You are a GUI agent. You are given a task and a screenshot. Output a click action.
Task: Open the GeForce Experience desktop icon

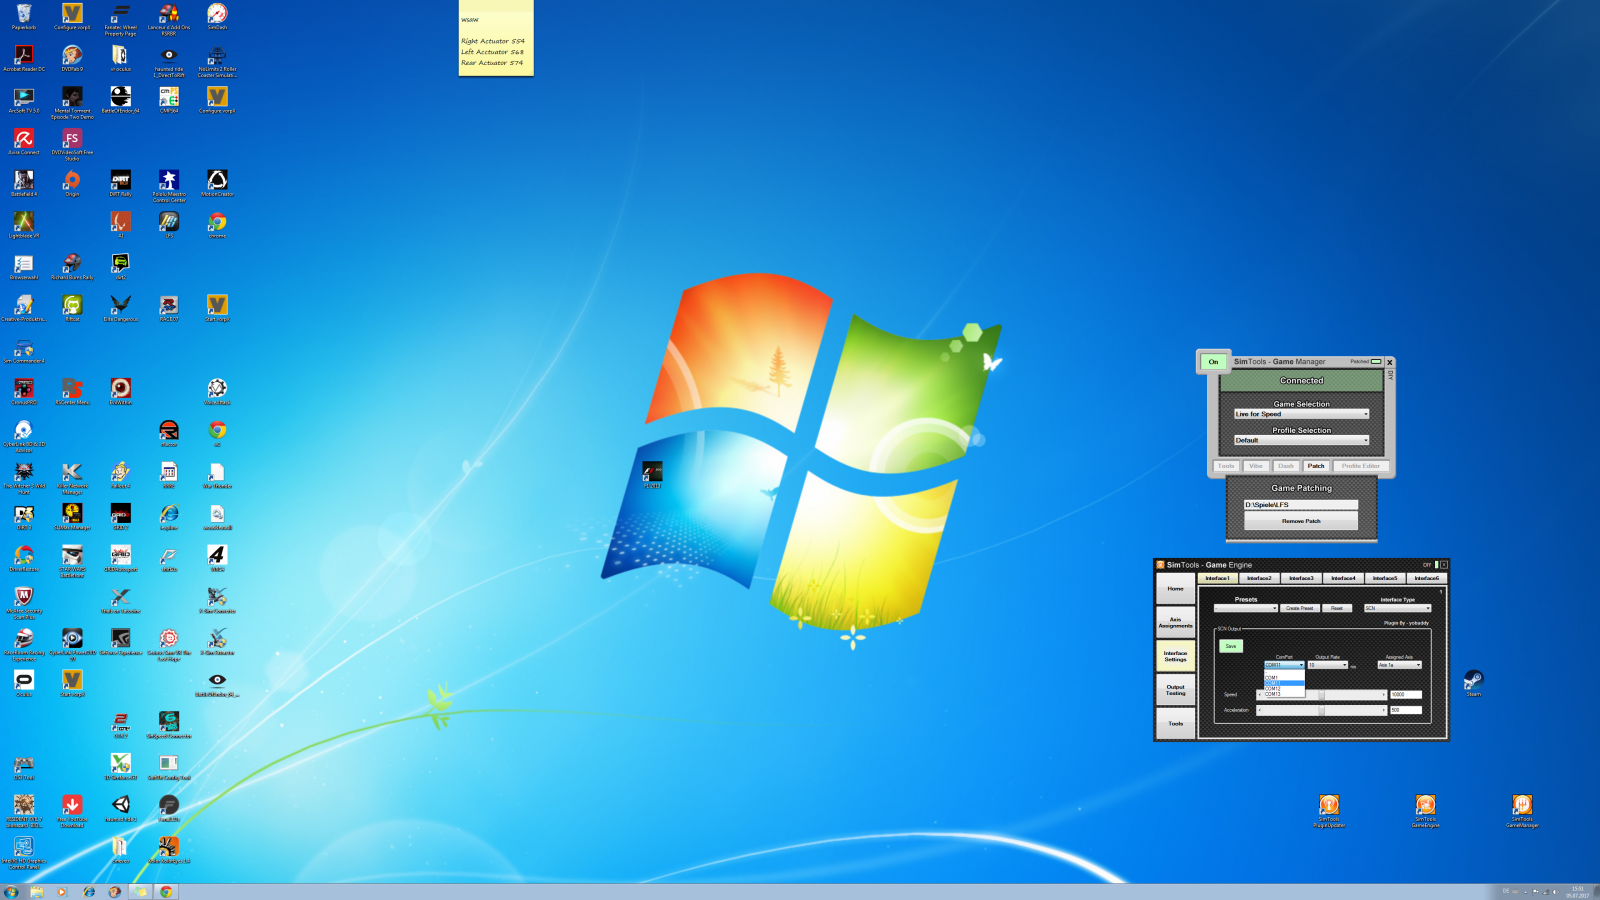click(121, 641)
